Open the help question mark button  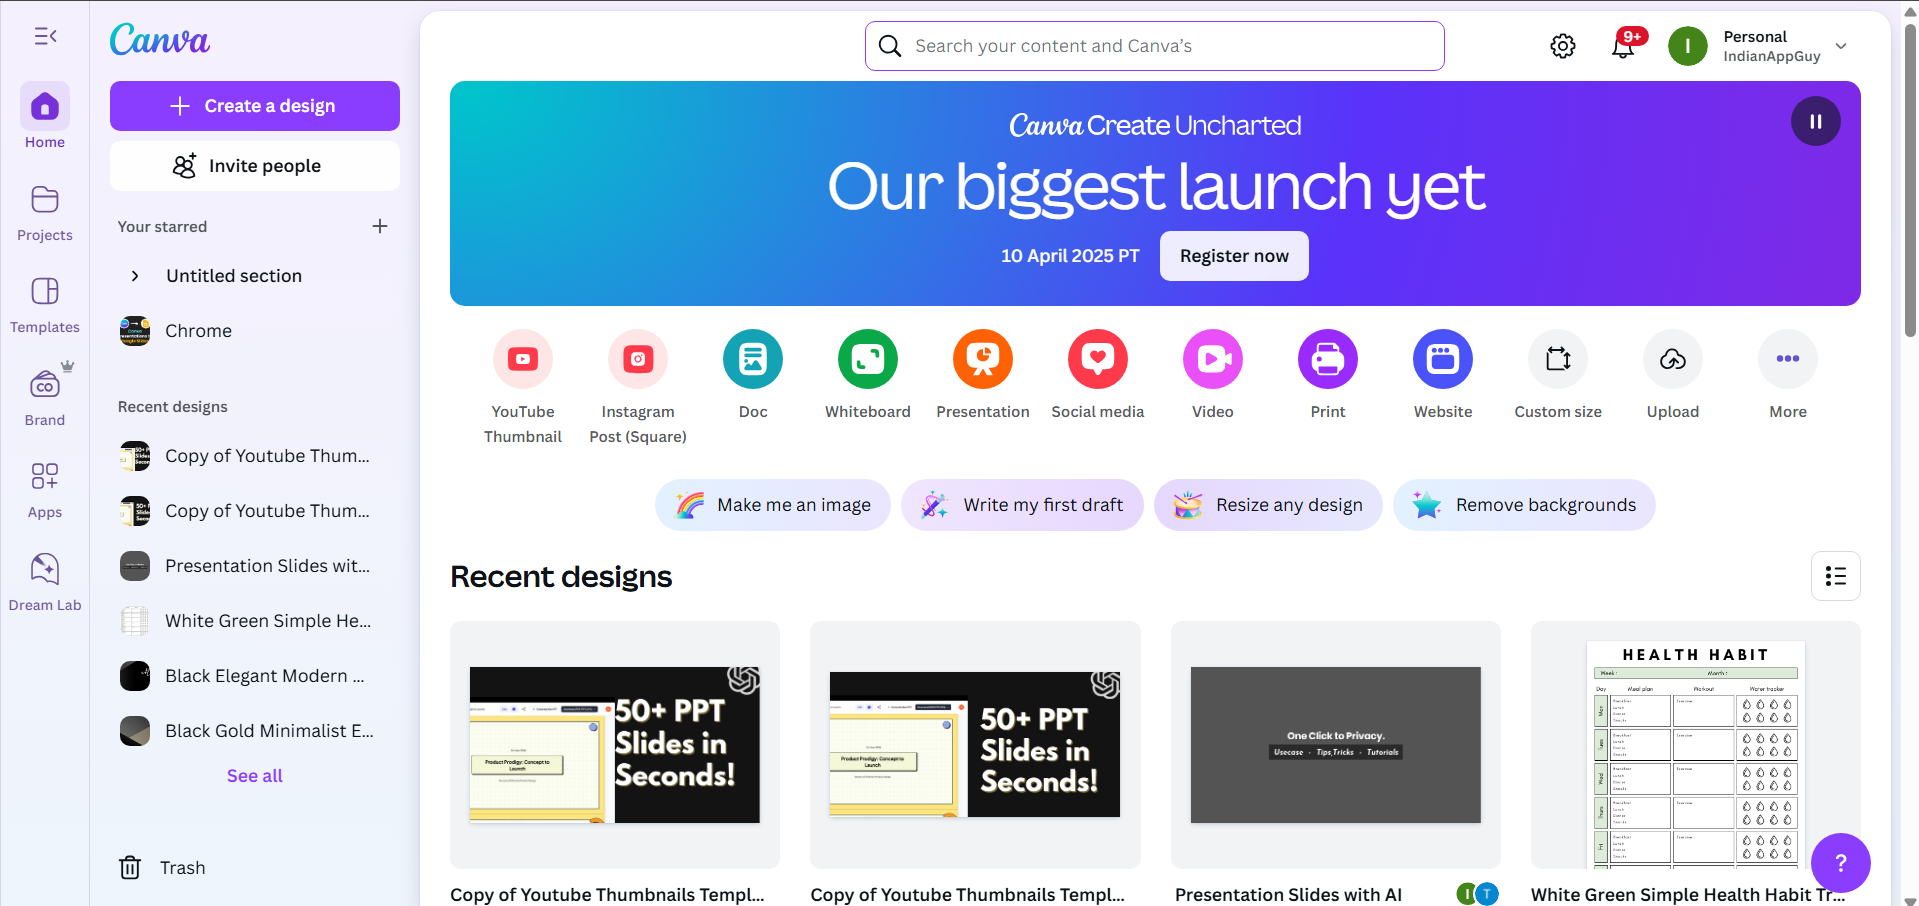[1840, 863]
